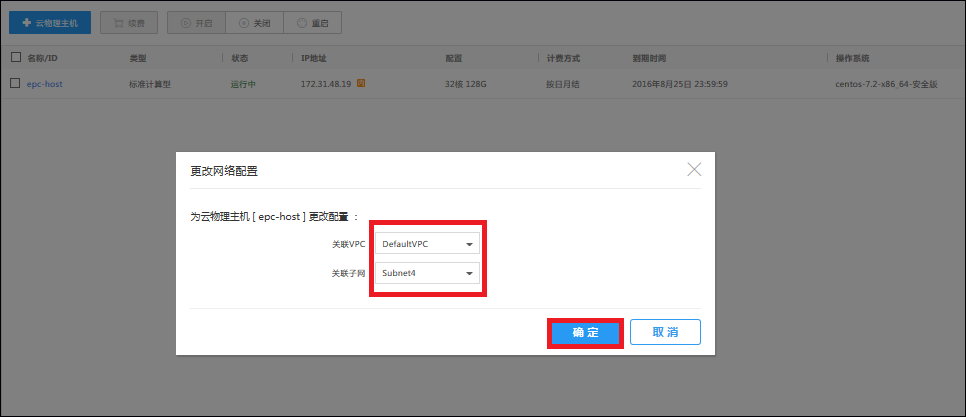Confirm changes with the 确定 button
The height and width of the screenshot is (417, 966).
tap(585, 332)
